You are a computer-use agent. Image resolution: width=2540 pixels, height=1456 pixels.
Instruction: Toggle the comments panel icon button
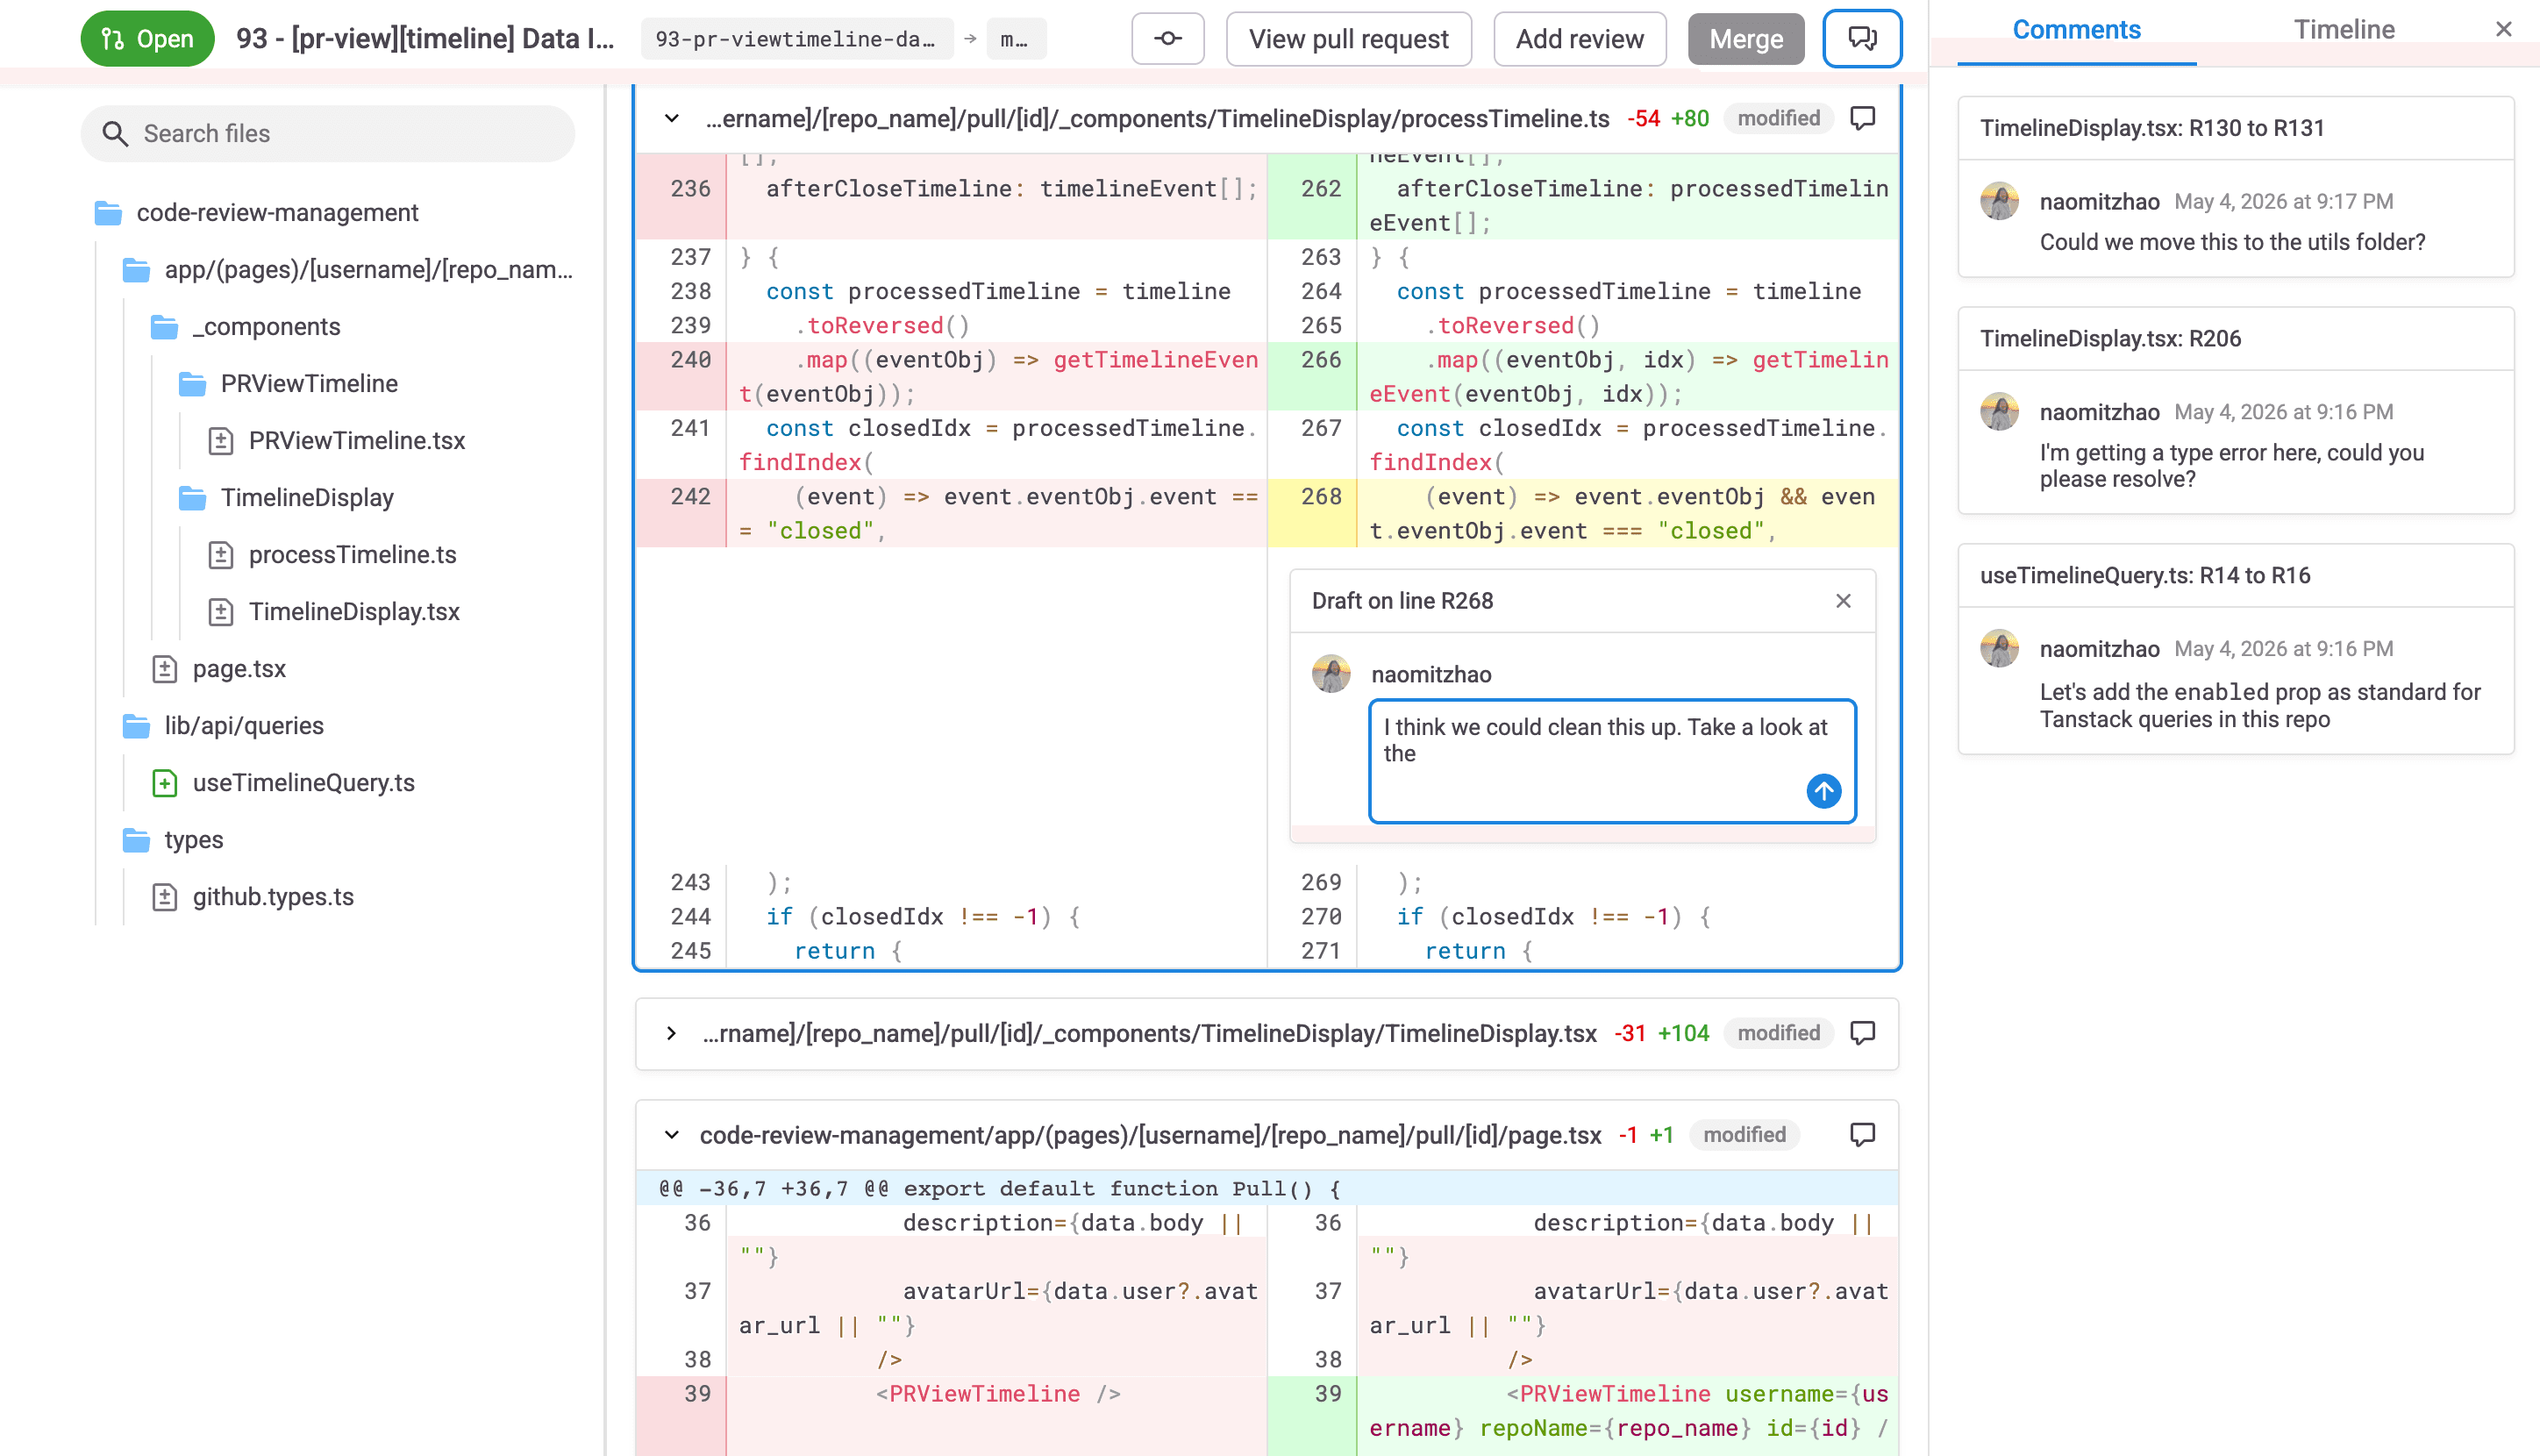[x=1861, y=39]
